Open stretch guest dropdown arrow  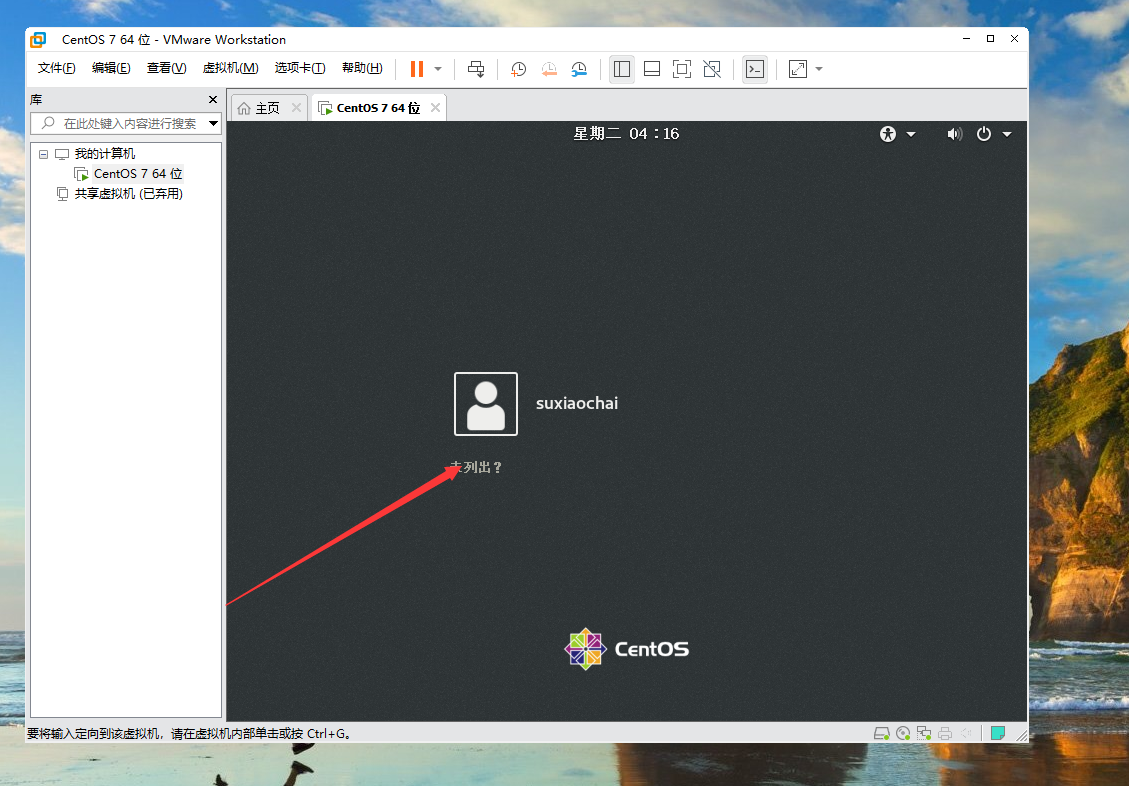click(x=819, y=69)
